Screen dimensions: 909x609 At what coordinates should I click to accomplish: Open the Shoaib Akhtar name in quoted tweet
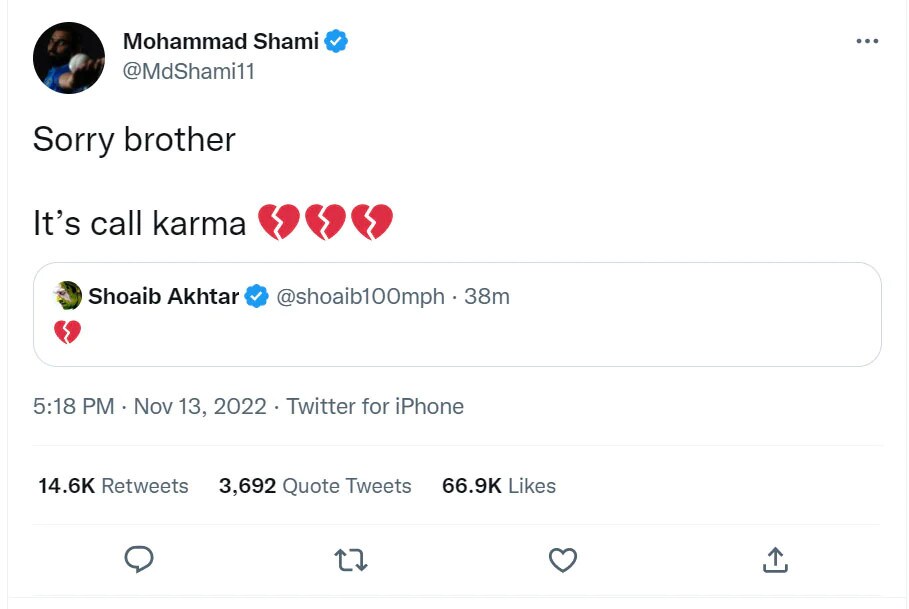click(163, 296)
